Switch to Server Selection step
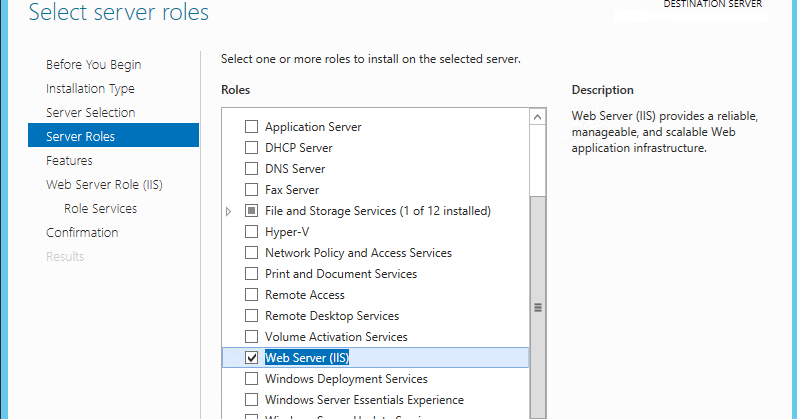The image size is (797, 419). tap(90, 113)
